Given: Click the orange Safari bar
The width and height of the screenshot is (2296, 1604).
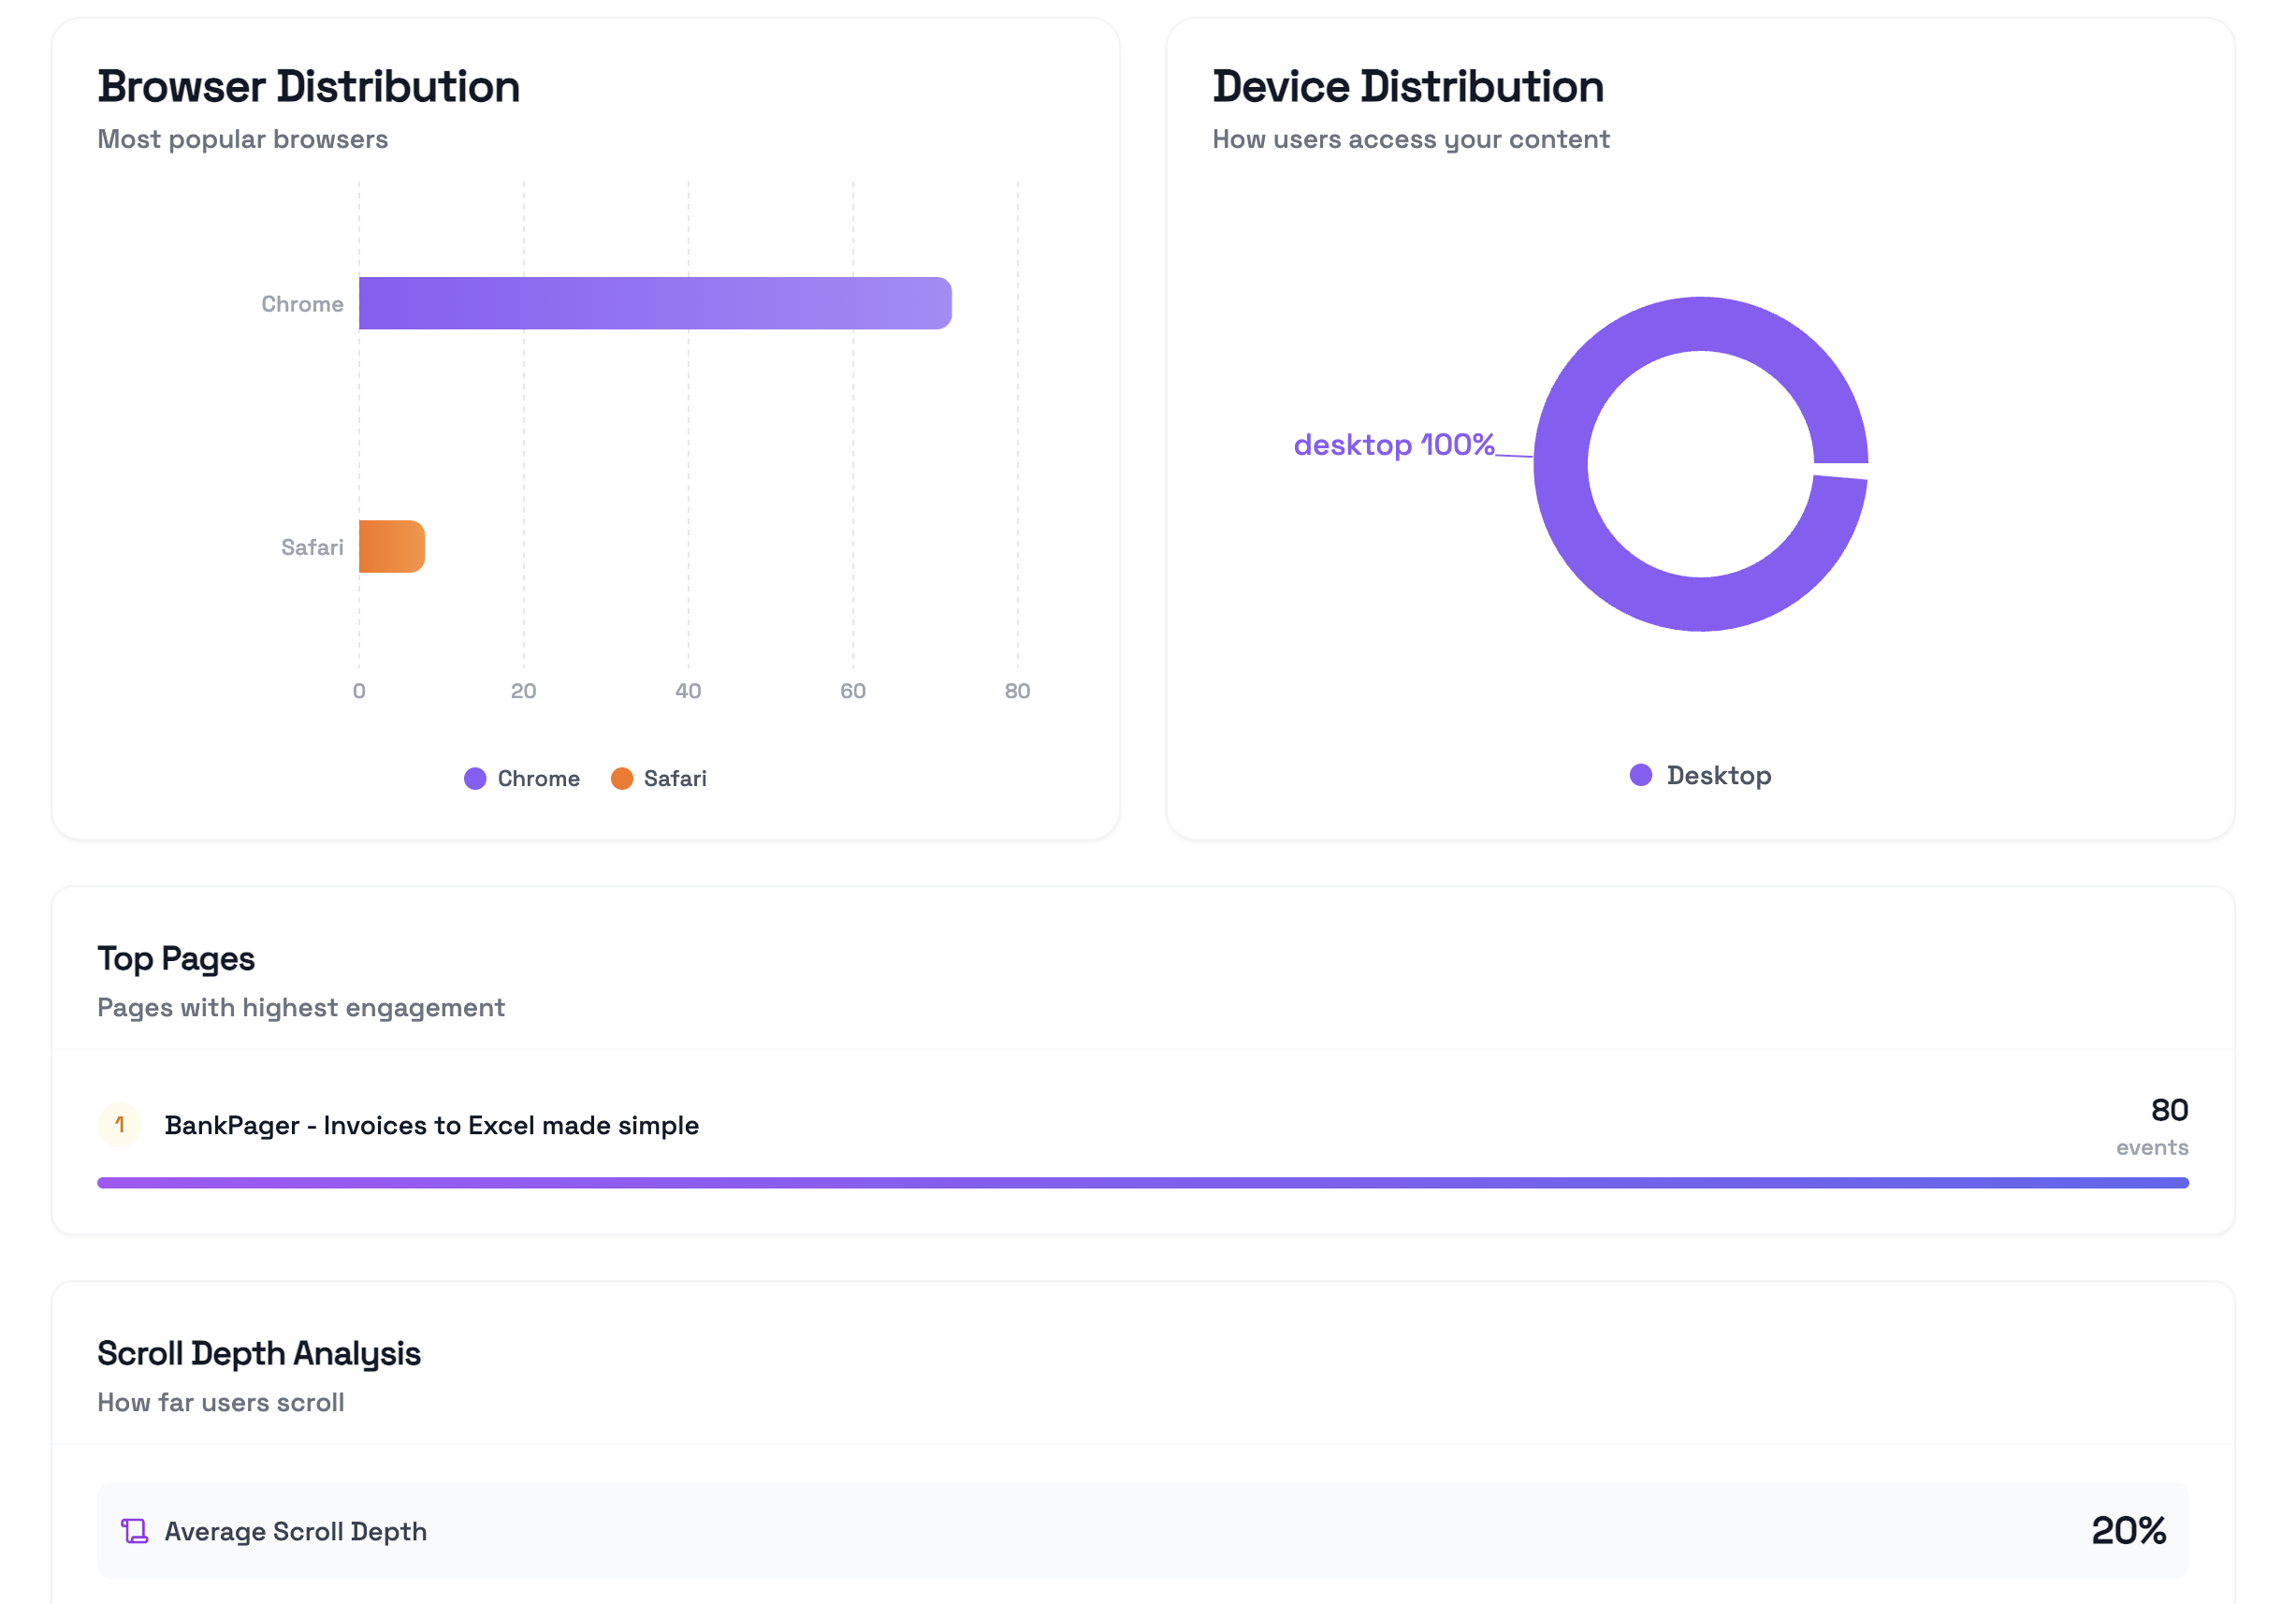Looking at the screenshot, I should 392,546.
